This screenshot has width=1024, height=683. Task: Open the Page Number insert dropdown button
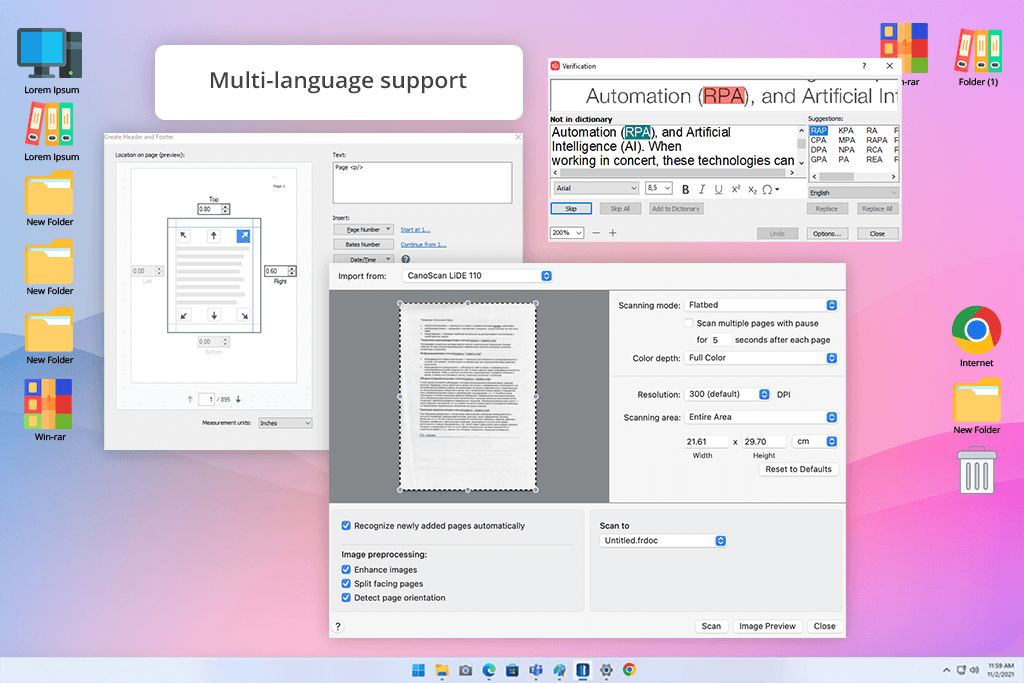363,230
